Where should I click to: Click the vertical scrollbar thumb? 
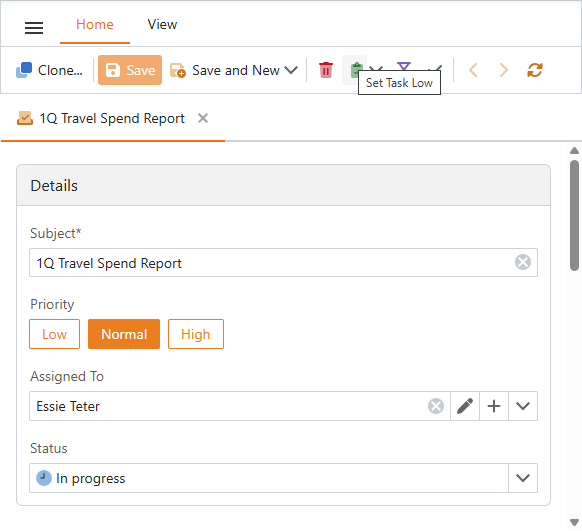574,215
